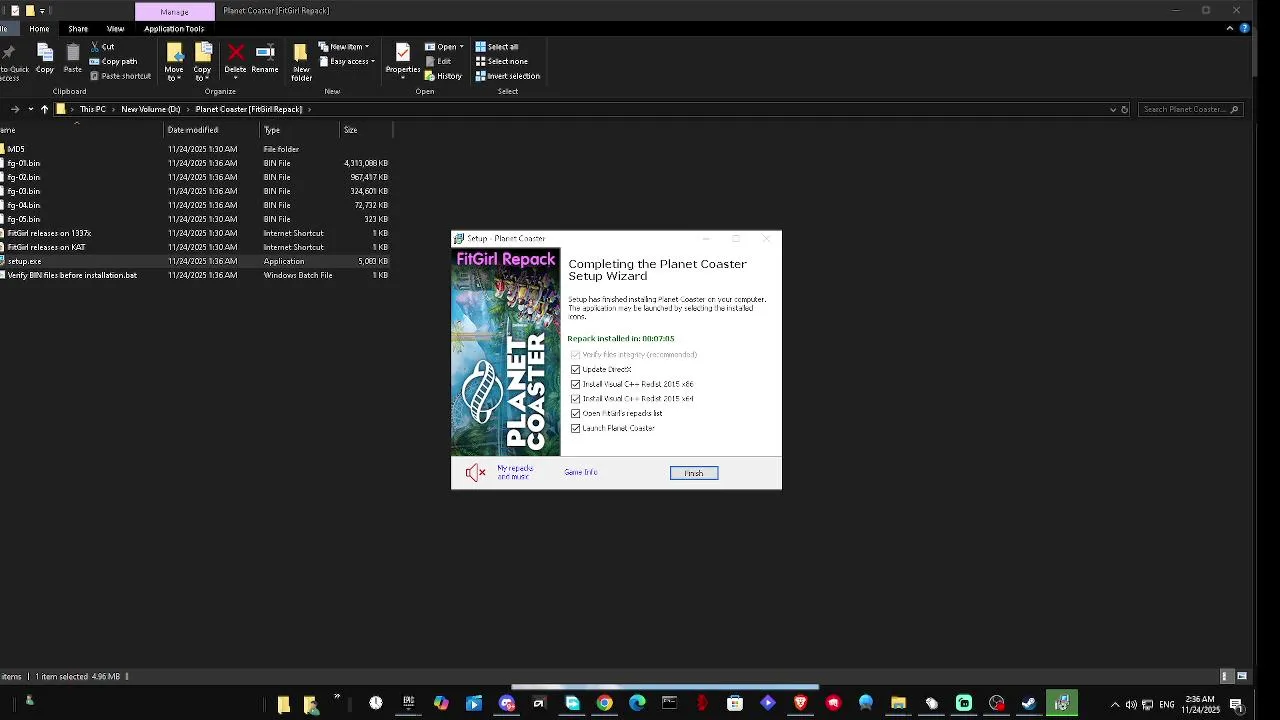Switch to the Home ribbon tab
This screenshot has height=720, width=1280.
click(x=39, y=28)
